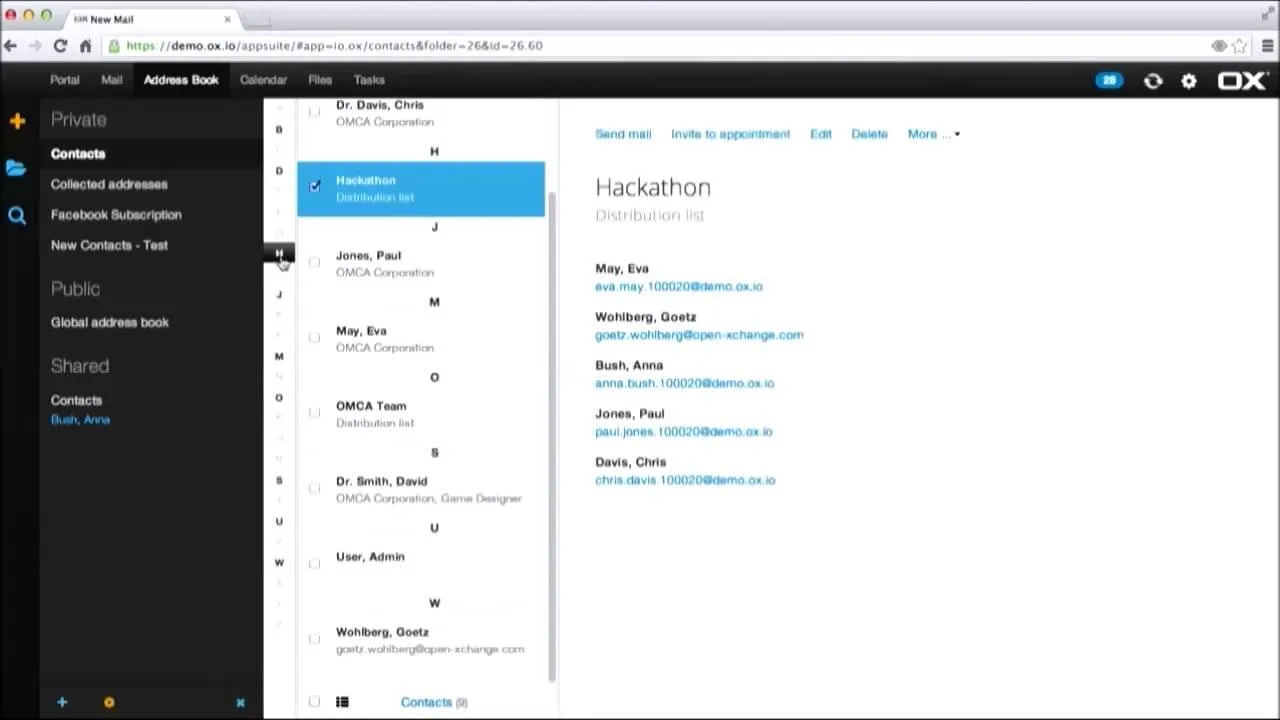
Task: Open the Address Book tab
Action: [x=181, y=80]
